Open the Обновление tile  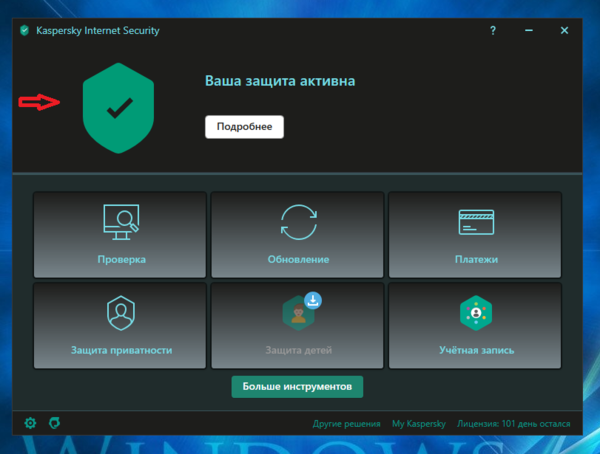click(x=297, y=235)
